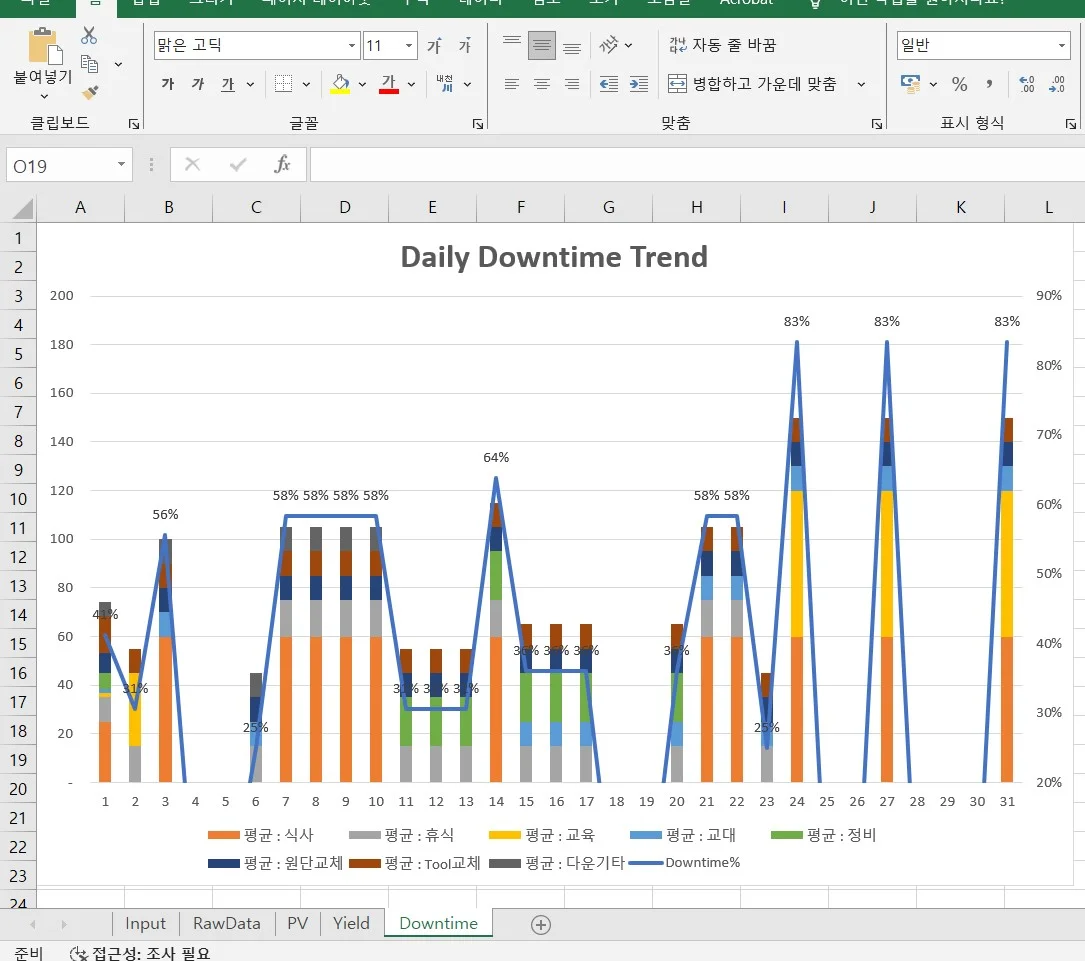Expand the fill color dropdown arrow
The height and width of the screenshot is (961, 1085).
click(x=362, y=84)
